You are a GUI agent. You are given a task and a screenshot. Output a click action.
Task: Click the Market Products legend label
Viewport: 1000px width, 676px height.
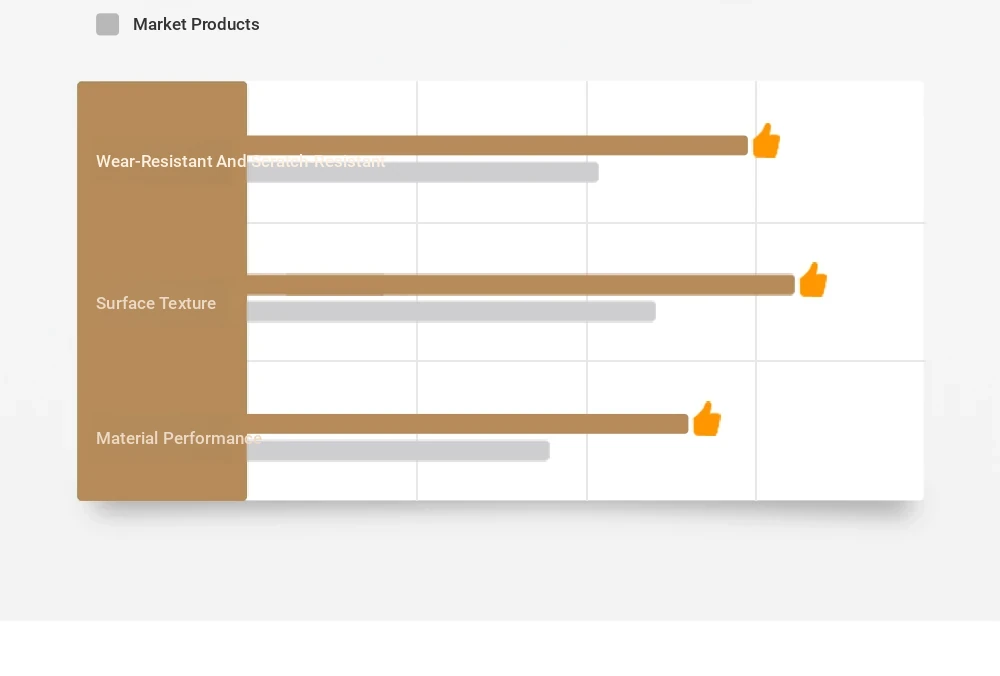[196, 24]
